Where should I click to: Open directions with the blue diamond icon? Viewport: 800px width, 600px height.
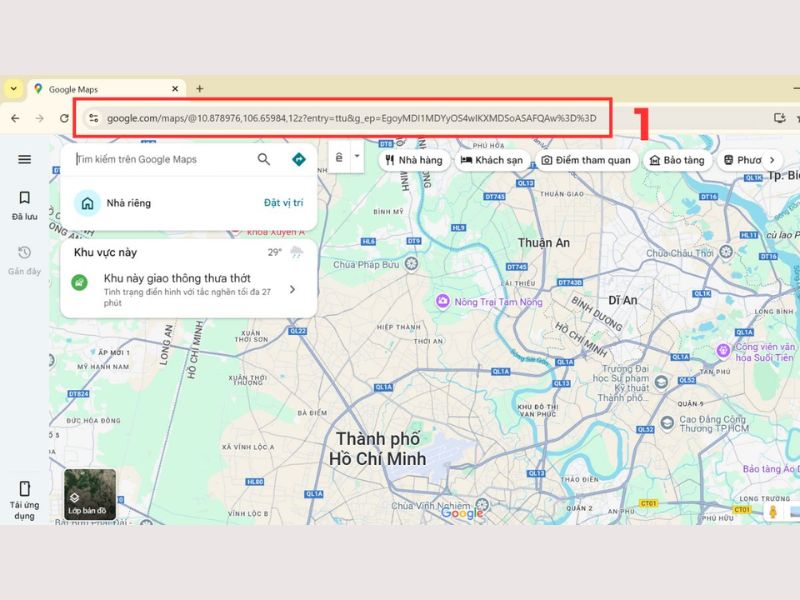coord(298,159)
